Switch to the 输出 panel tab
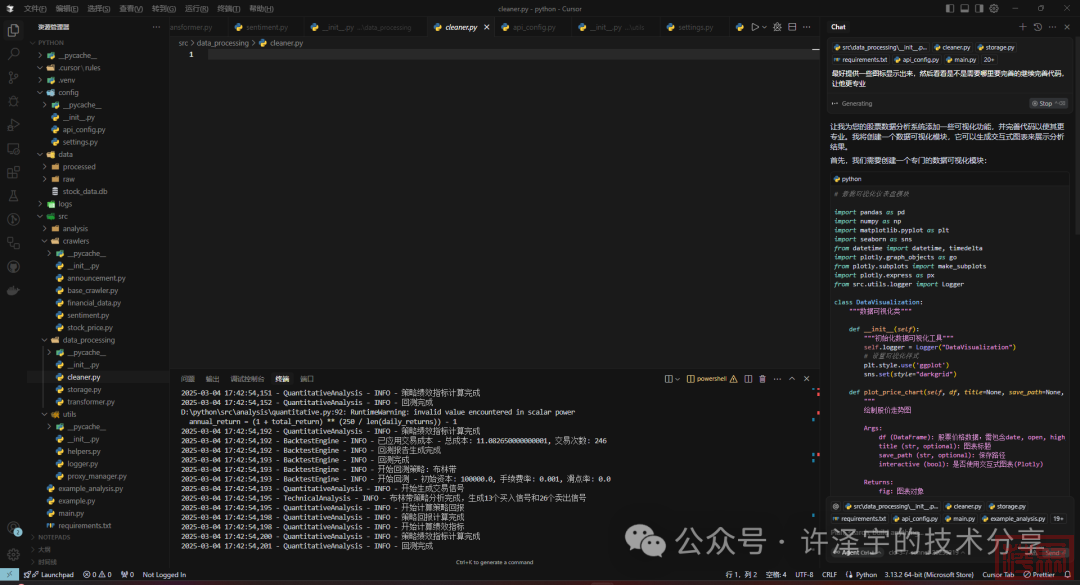The image size is (1080, 585). coord(212,379)
